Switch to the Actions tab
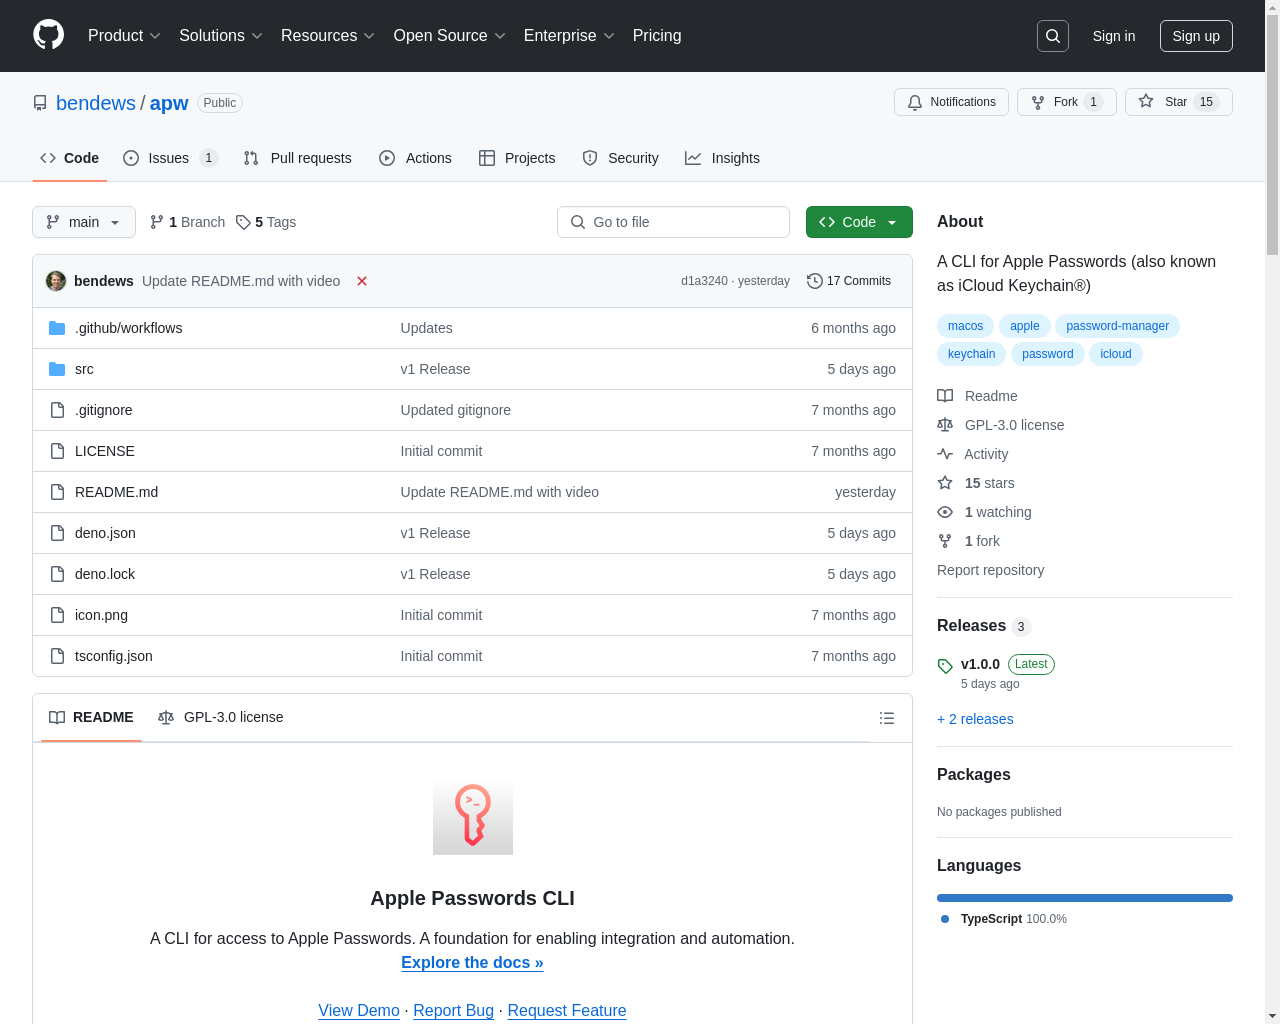Viewport: 1280px width, 1024px height. [x=415, y=158]
